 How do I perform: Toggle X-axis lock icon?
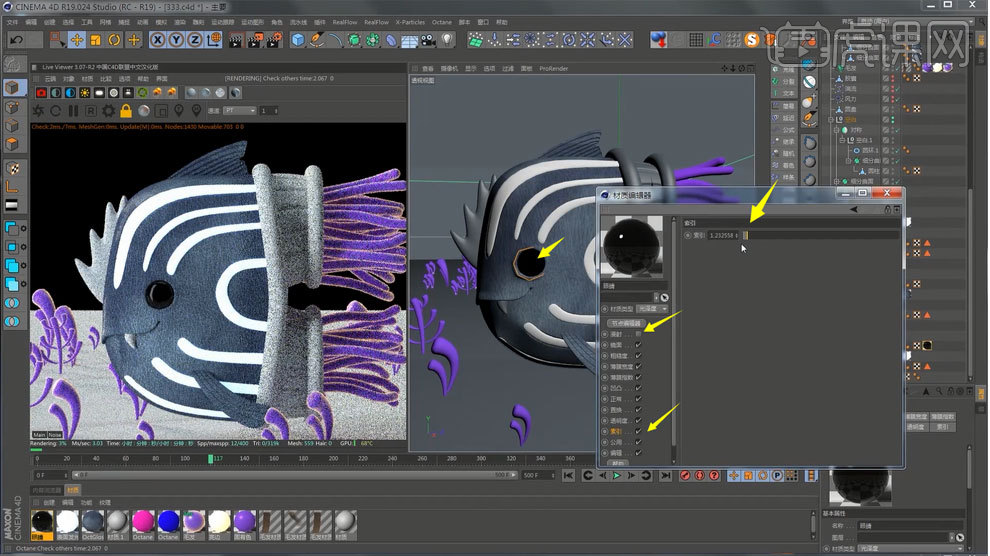[x=159, y=40]
